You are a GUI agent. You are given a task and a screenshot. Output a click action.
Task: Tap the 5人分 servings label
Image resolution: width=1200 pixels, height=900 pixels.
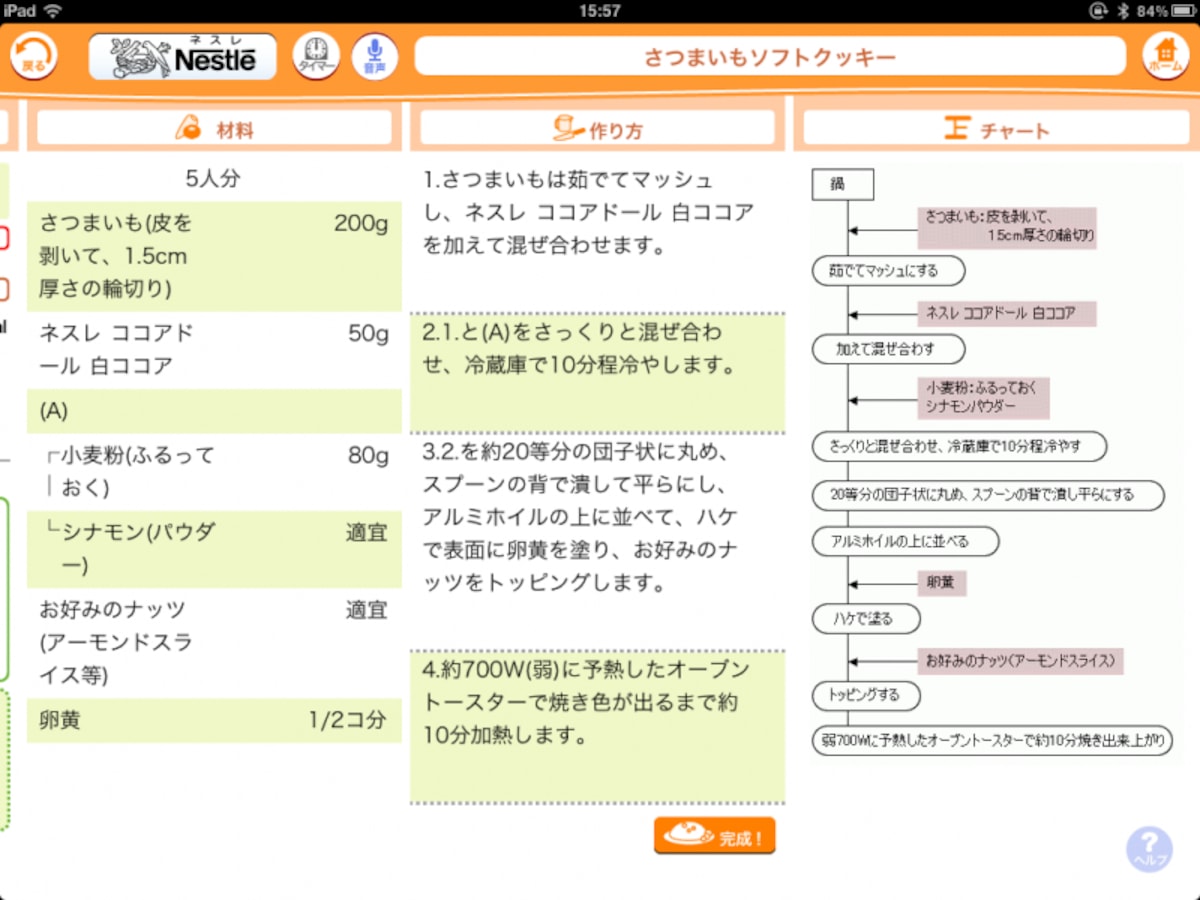[214, 179]
